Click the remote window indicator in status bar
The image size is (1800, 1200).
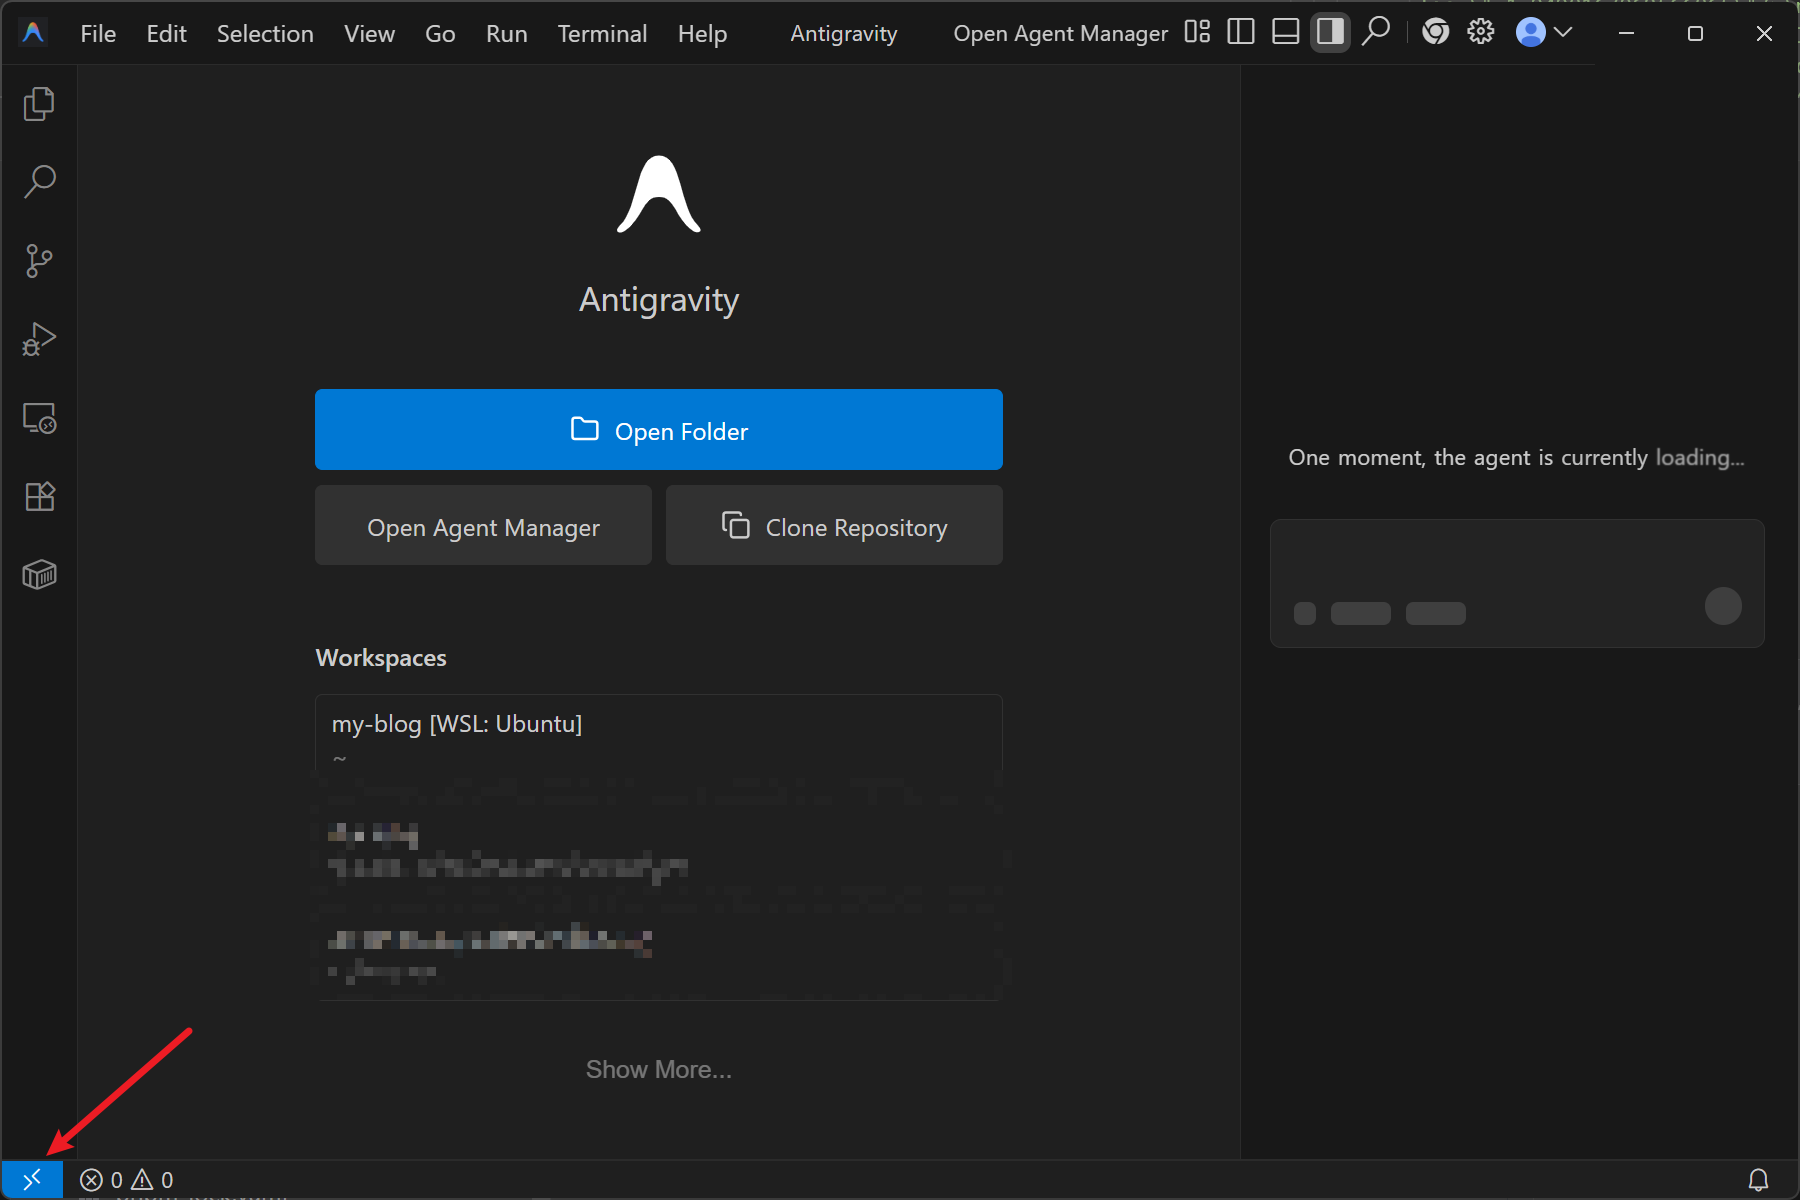[32, 1180]
